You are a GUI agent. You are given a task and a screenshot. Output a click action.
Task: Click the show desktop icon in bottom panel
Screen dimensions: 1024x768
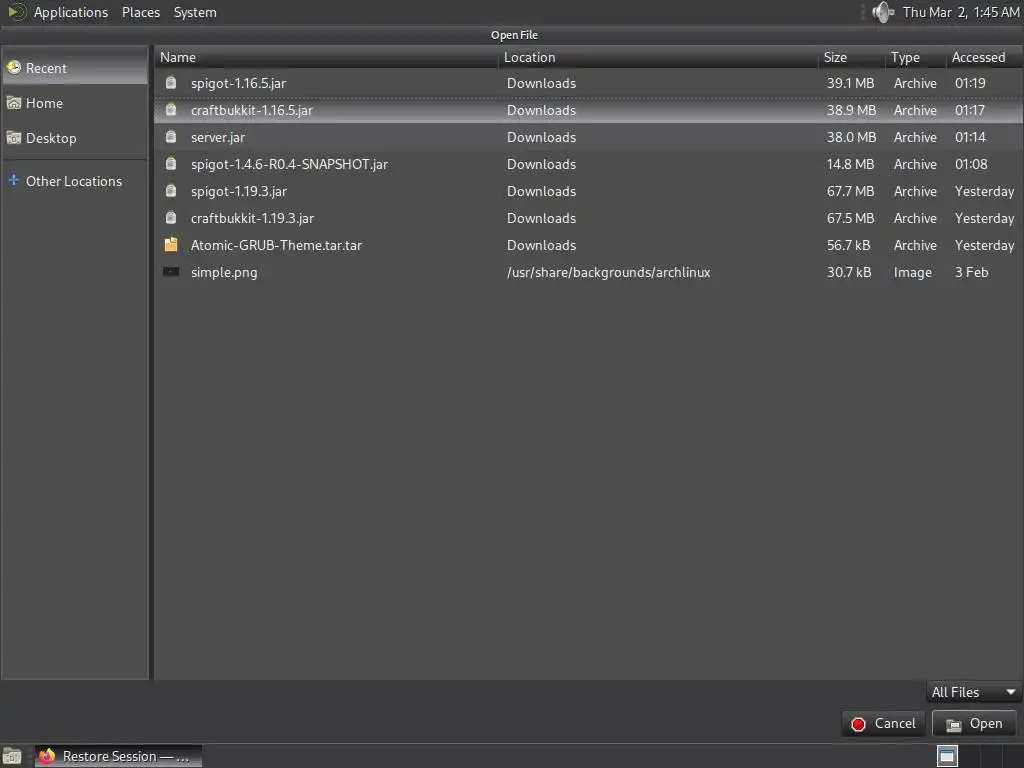[x=12, y=756]
